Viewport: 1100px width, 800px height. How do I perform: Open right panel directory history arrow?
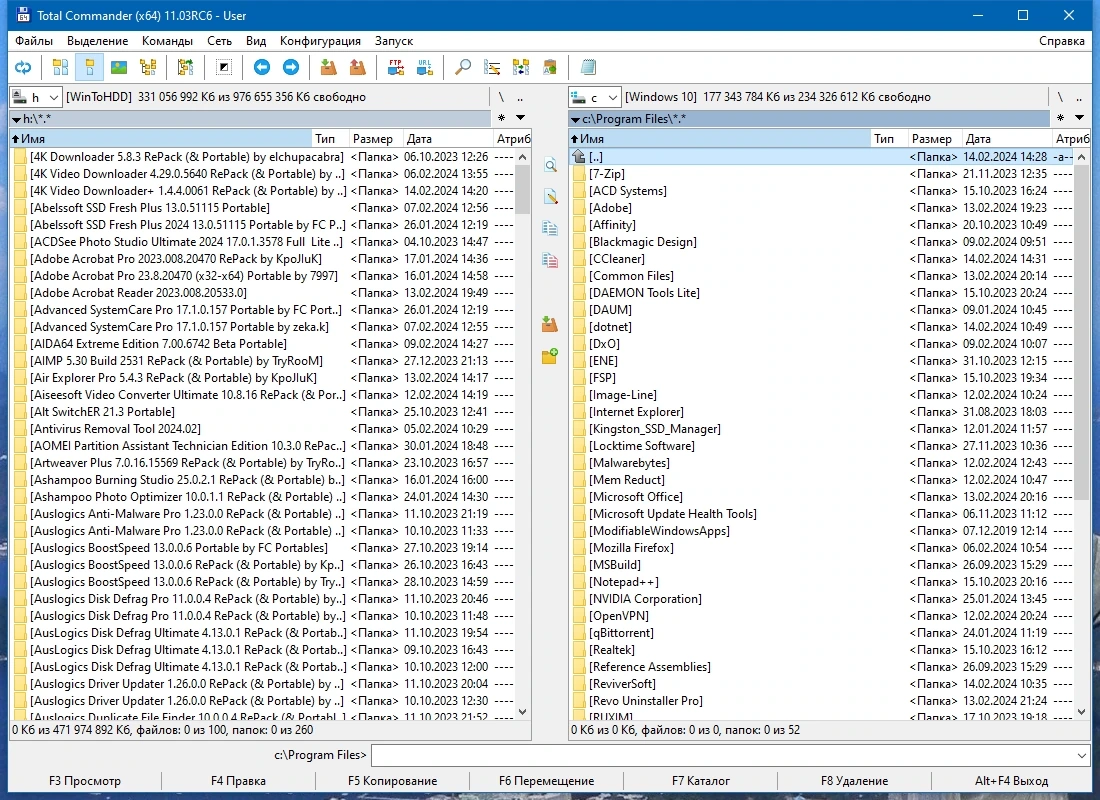point(1080,118)
